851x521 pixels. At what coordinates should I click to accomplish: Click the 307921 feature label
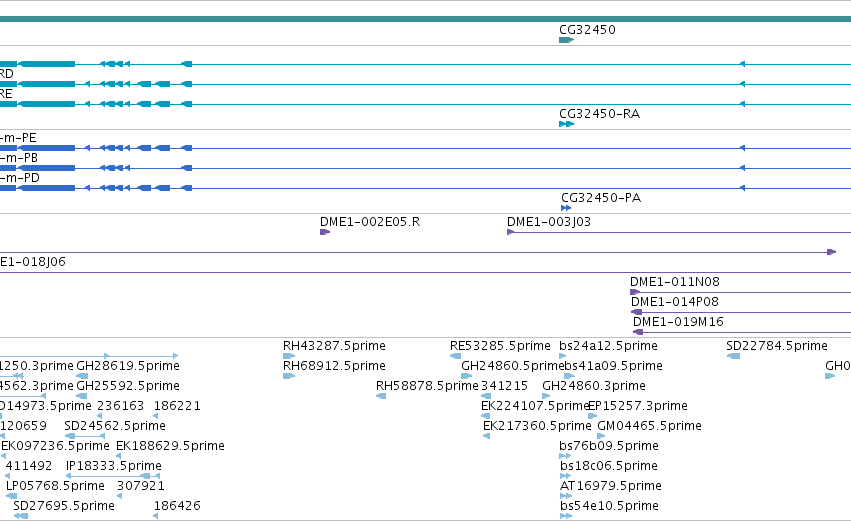[141, 487]
